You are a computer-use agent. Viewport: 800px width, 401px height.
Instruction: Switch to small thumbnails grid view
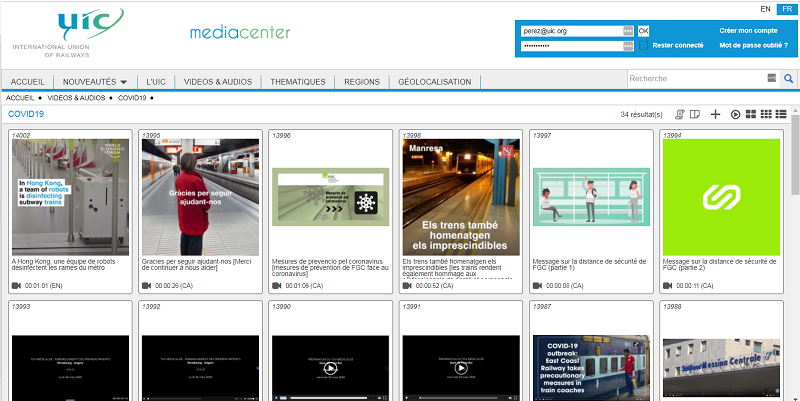766,114
